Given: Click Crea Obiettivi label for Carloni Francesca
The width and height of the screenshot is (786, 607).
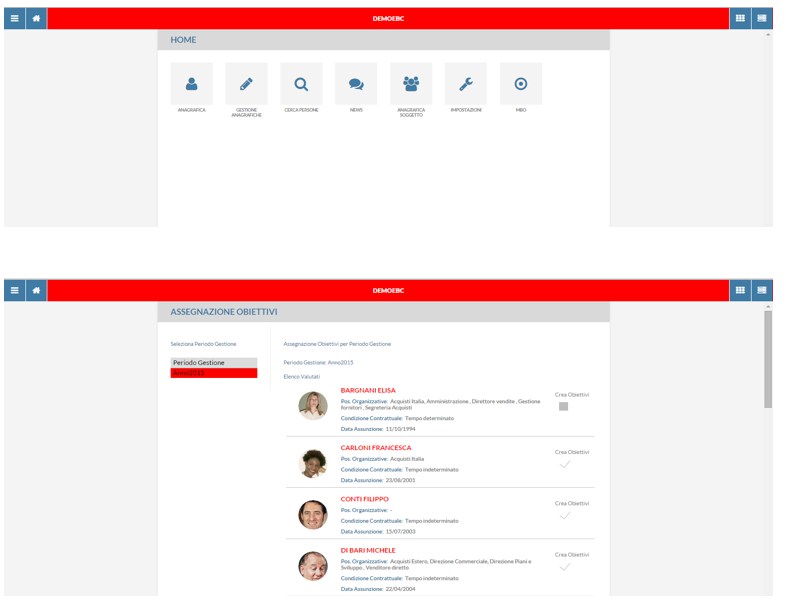Looking at the screenshot, I should [x=571, y=452].
